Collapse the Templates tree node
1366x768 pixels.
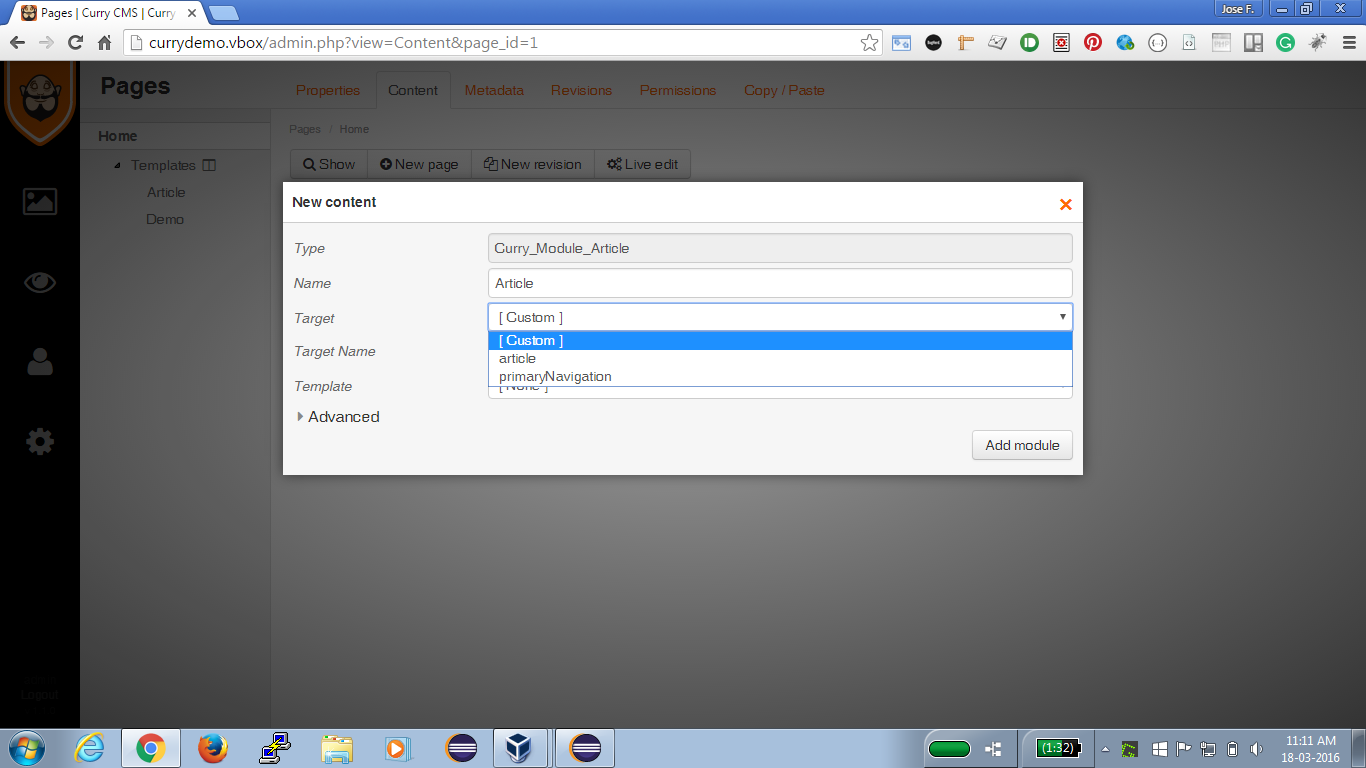click(x=117, y=166)
